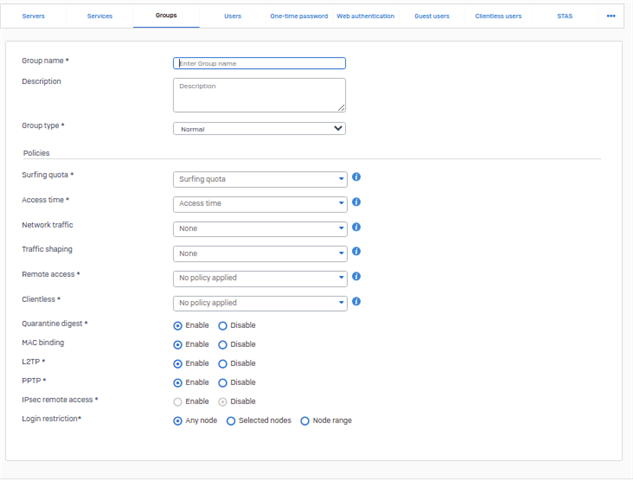Screen dimensions: 633x480
Task: Open the Group type dropdown
Action: (x=259, y=129)
